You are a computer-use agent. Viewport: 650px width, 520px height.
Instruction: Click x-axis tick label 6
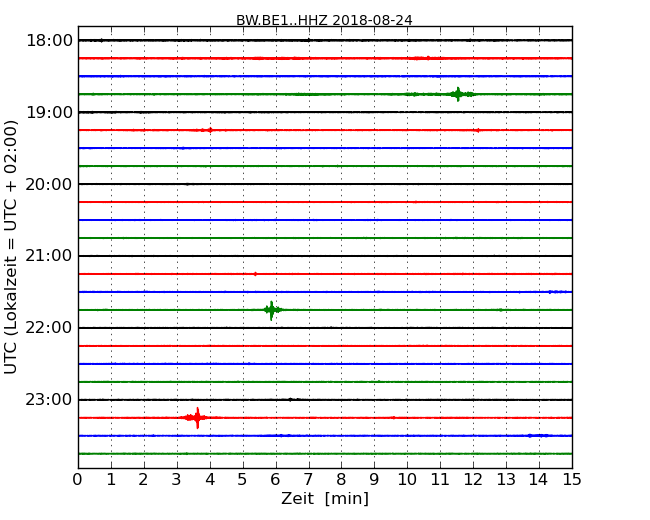pyautogui.click(x=275, y=480)
